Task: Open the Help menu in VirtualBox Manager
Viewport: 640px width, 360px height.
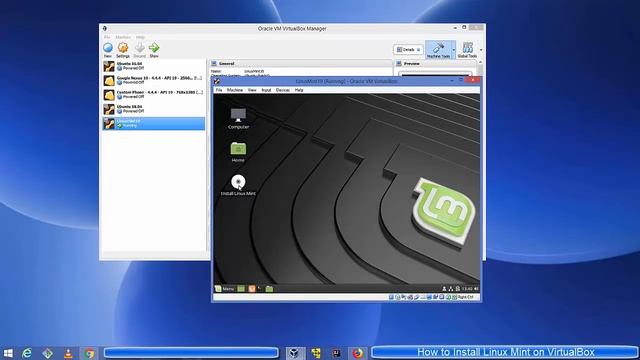Action: 140,37
